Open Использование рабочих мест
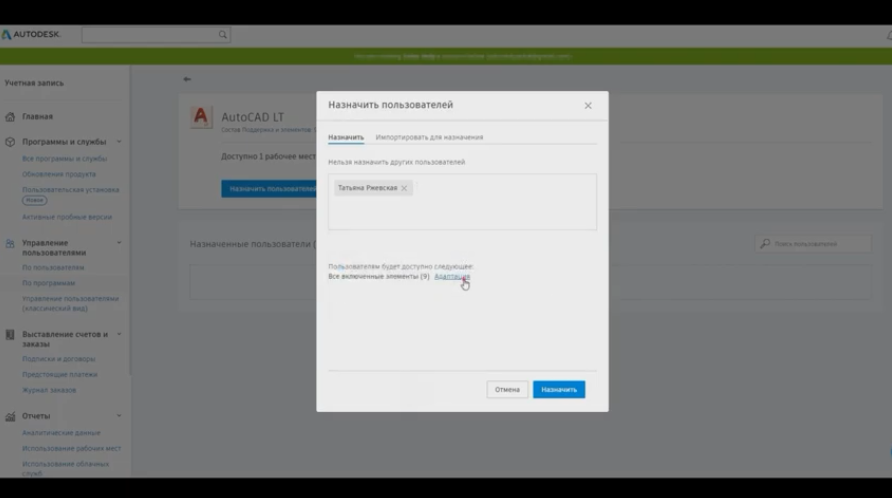892x498 pixels. pyautogui.click(x=71, y=448)
